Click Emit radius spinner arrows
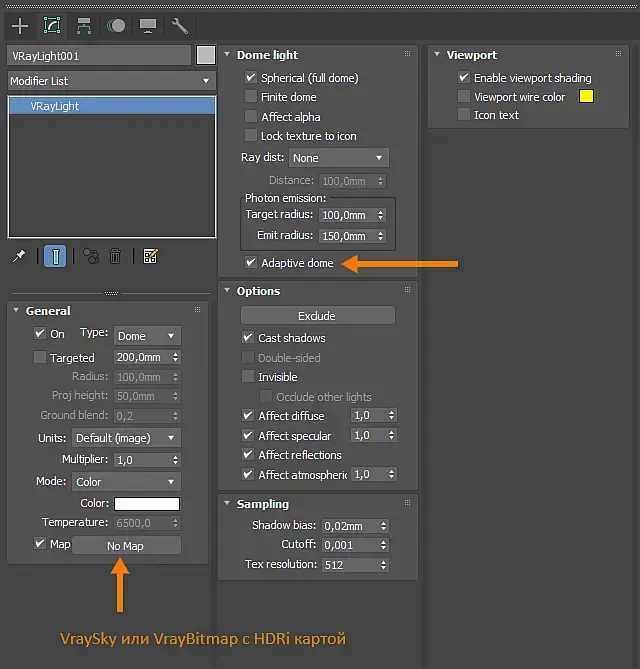640x669 pixels. click(381, 236)
